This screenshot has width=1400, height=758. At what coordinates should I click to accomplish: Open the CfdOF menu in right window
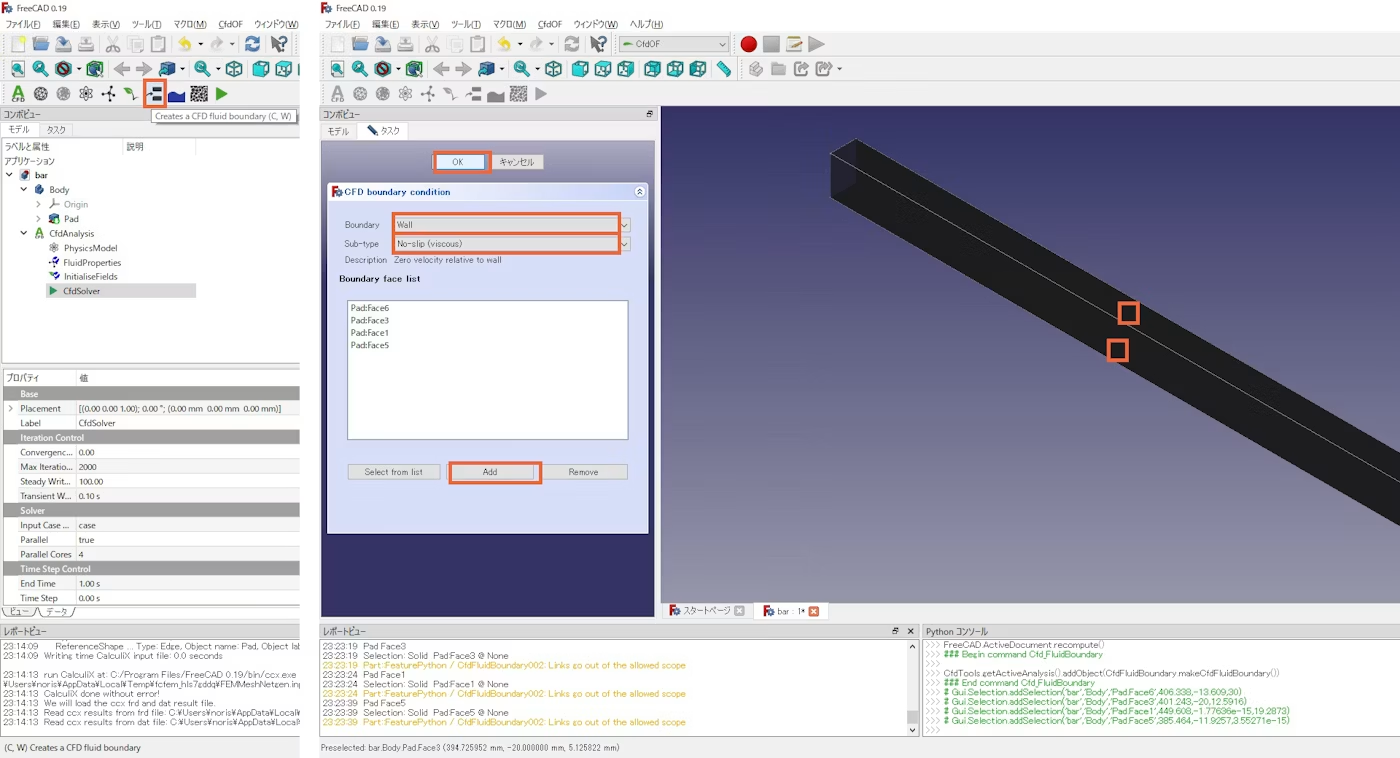click(x=550, y=24)
